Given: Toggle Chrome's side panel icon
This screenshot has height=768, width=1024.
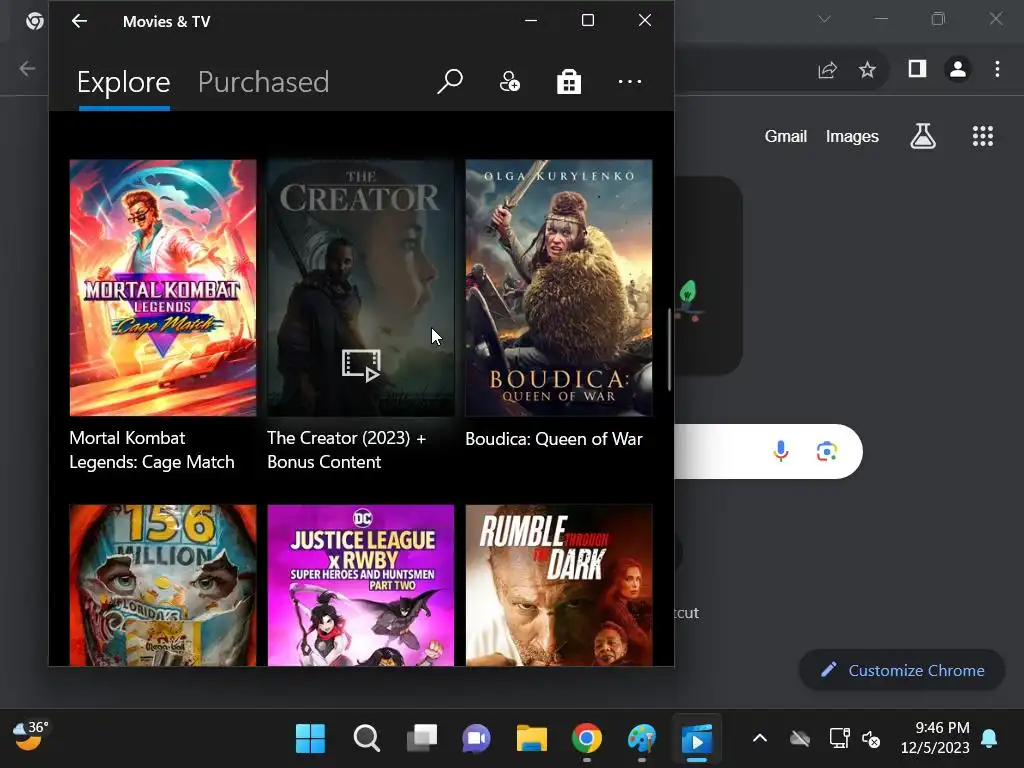Looking at the screenshot, I should coord(917,69).
